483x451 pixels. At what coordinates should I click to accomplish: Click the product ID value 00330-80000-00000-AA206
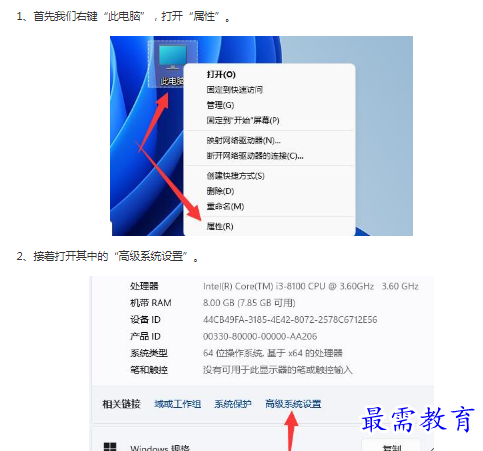click(260, 336)
